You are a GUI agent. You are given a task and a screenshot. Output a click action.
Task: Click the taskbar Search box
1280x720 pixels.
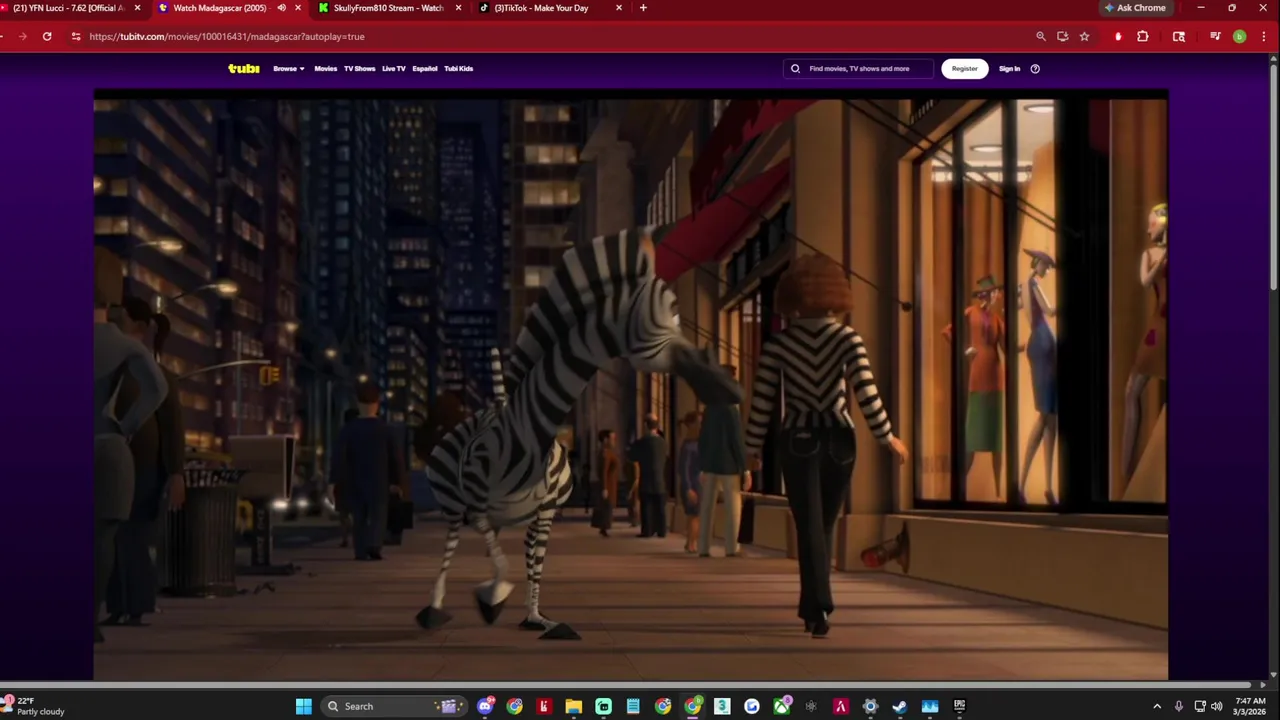click(394, 706)
